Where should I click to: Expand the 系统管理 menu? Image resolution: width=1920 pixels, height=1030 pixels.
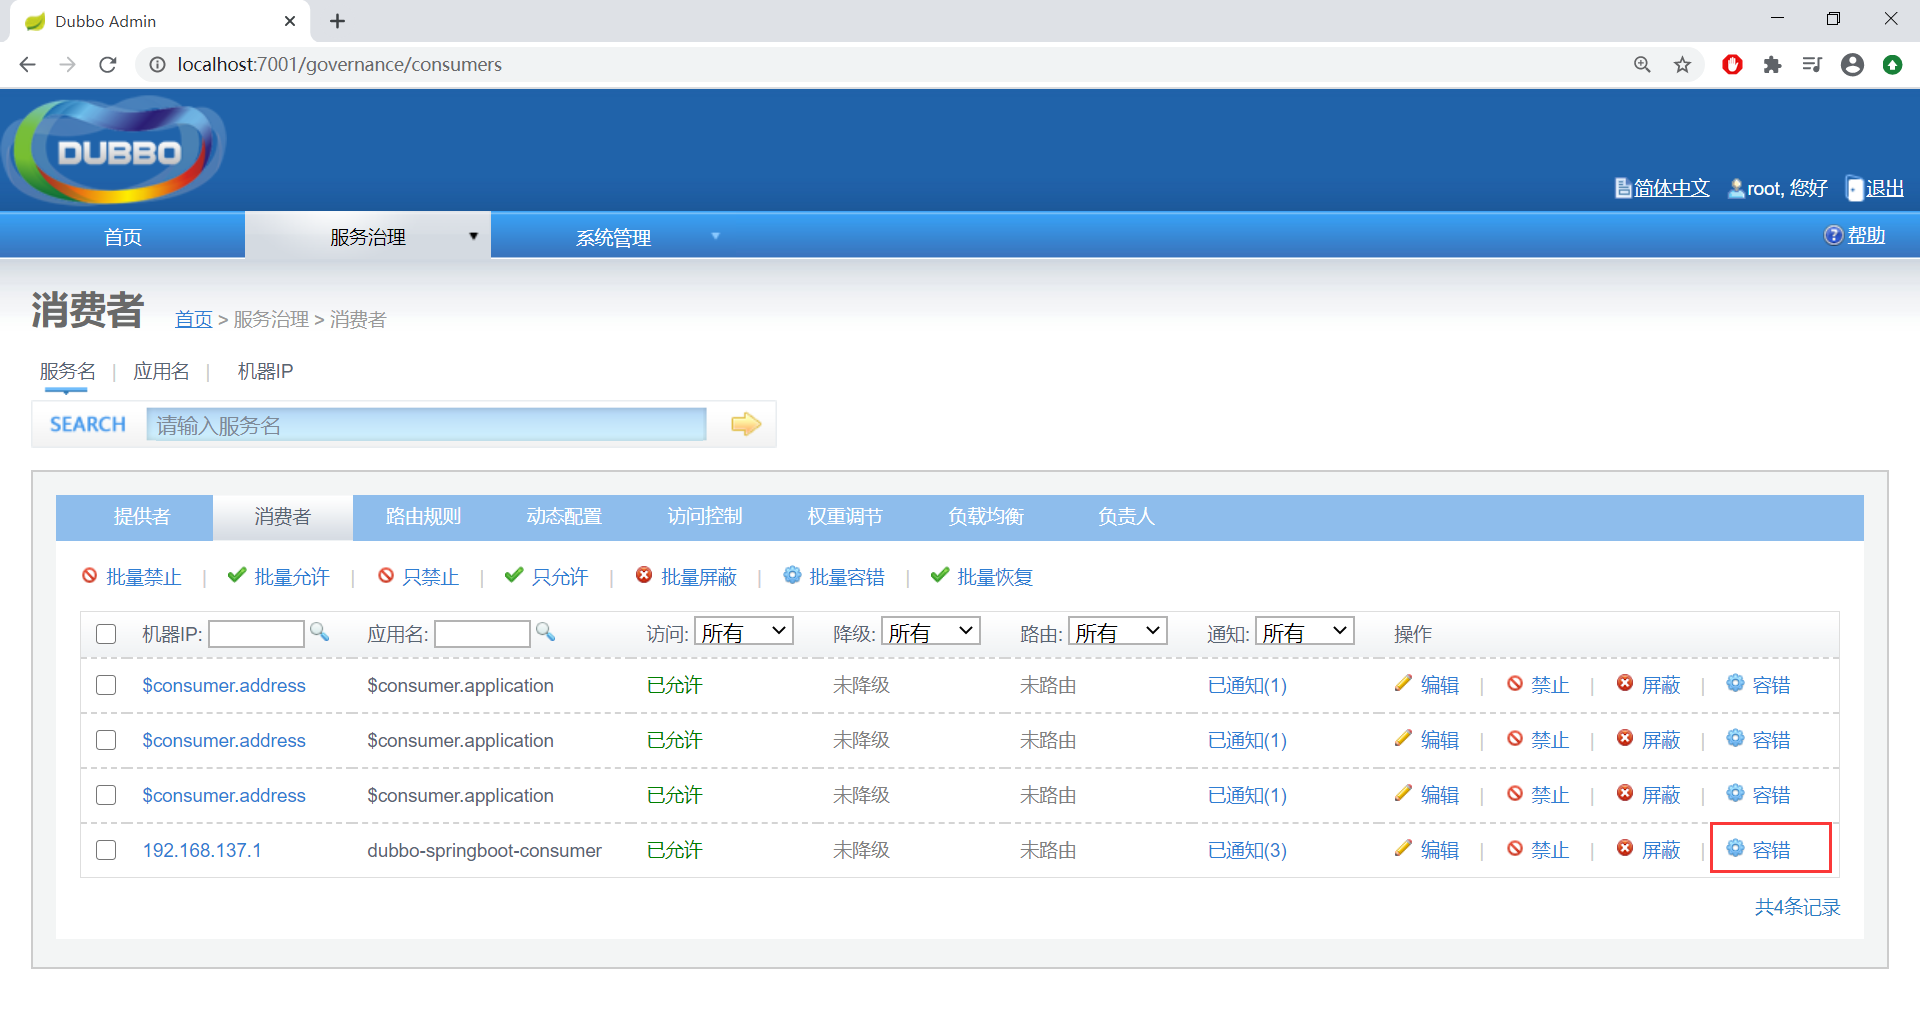(x=613, y=237)
